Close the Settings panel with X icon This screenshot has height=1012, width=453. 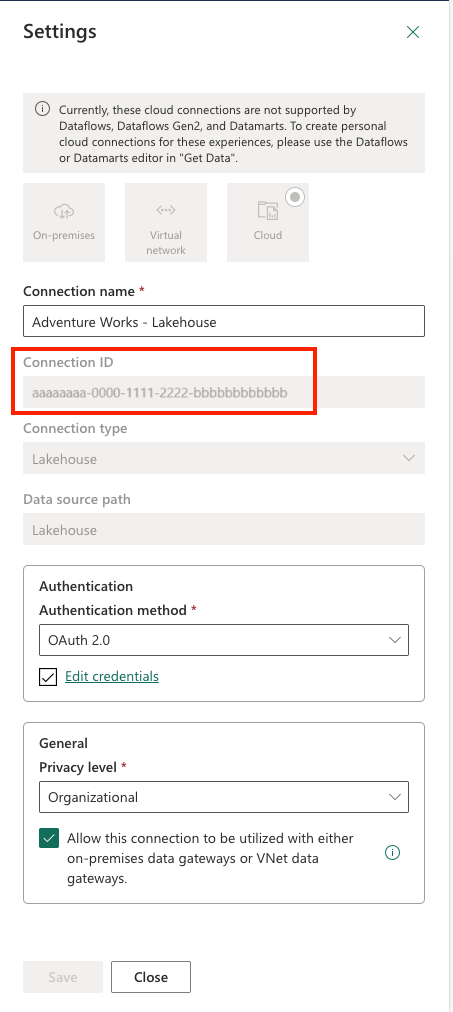413,32
